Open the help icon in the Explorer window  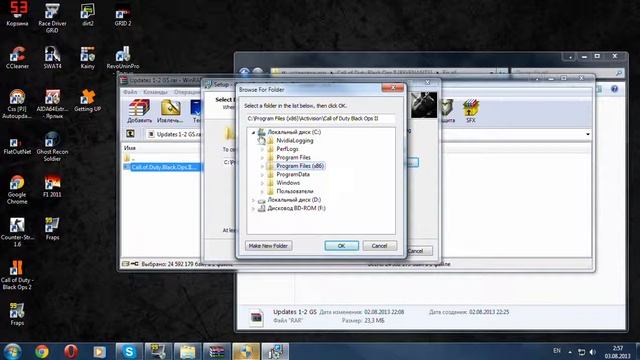614,89
